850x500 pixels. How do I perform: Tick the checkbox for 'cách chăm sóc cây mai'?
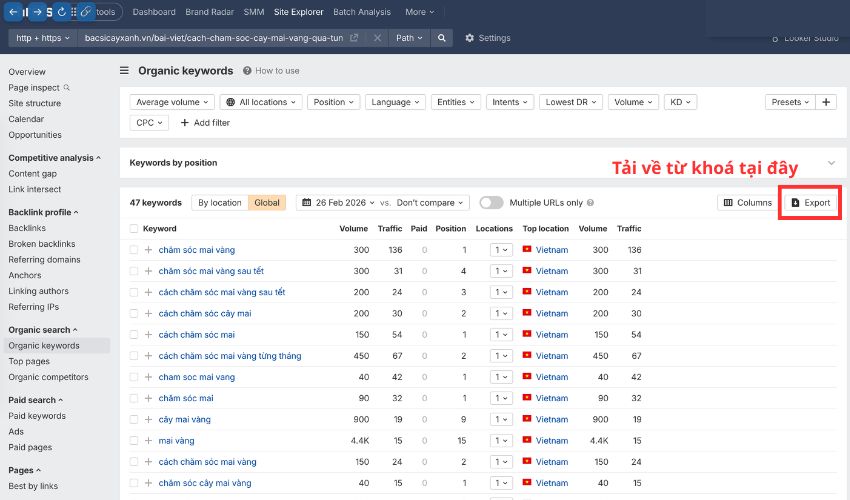134,314
